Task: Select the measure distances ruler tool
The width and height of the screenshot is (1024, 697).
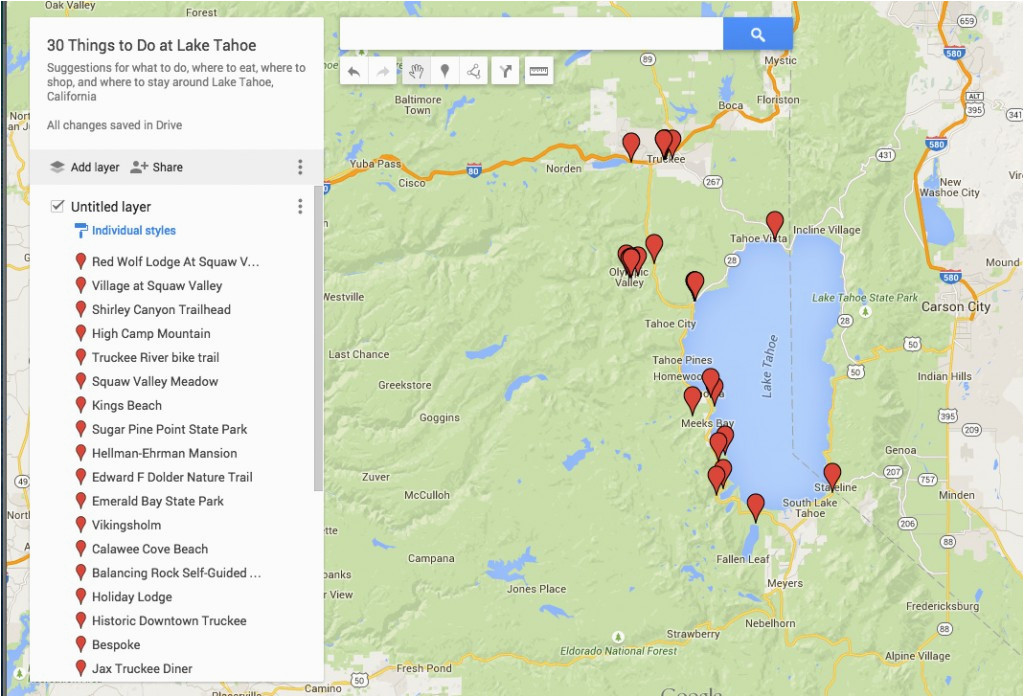Action: tap(539, 71)
